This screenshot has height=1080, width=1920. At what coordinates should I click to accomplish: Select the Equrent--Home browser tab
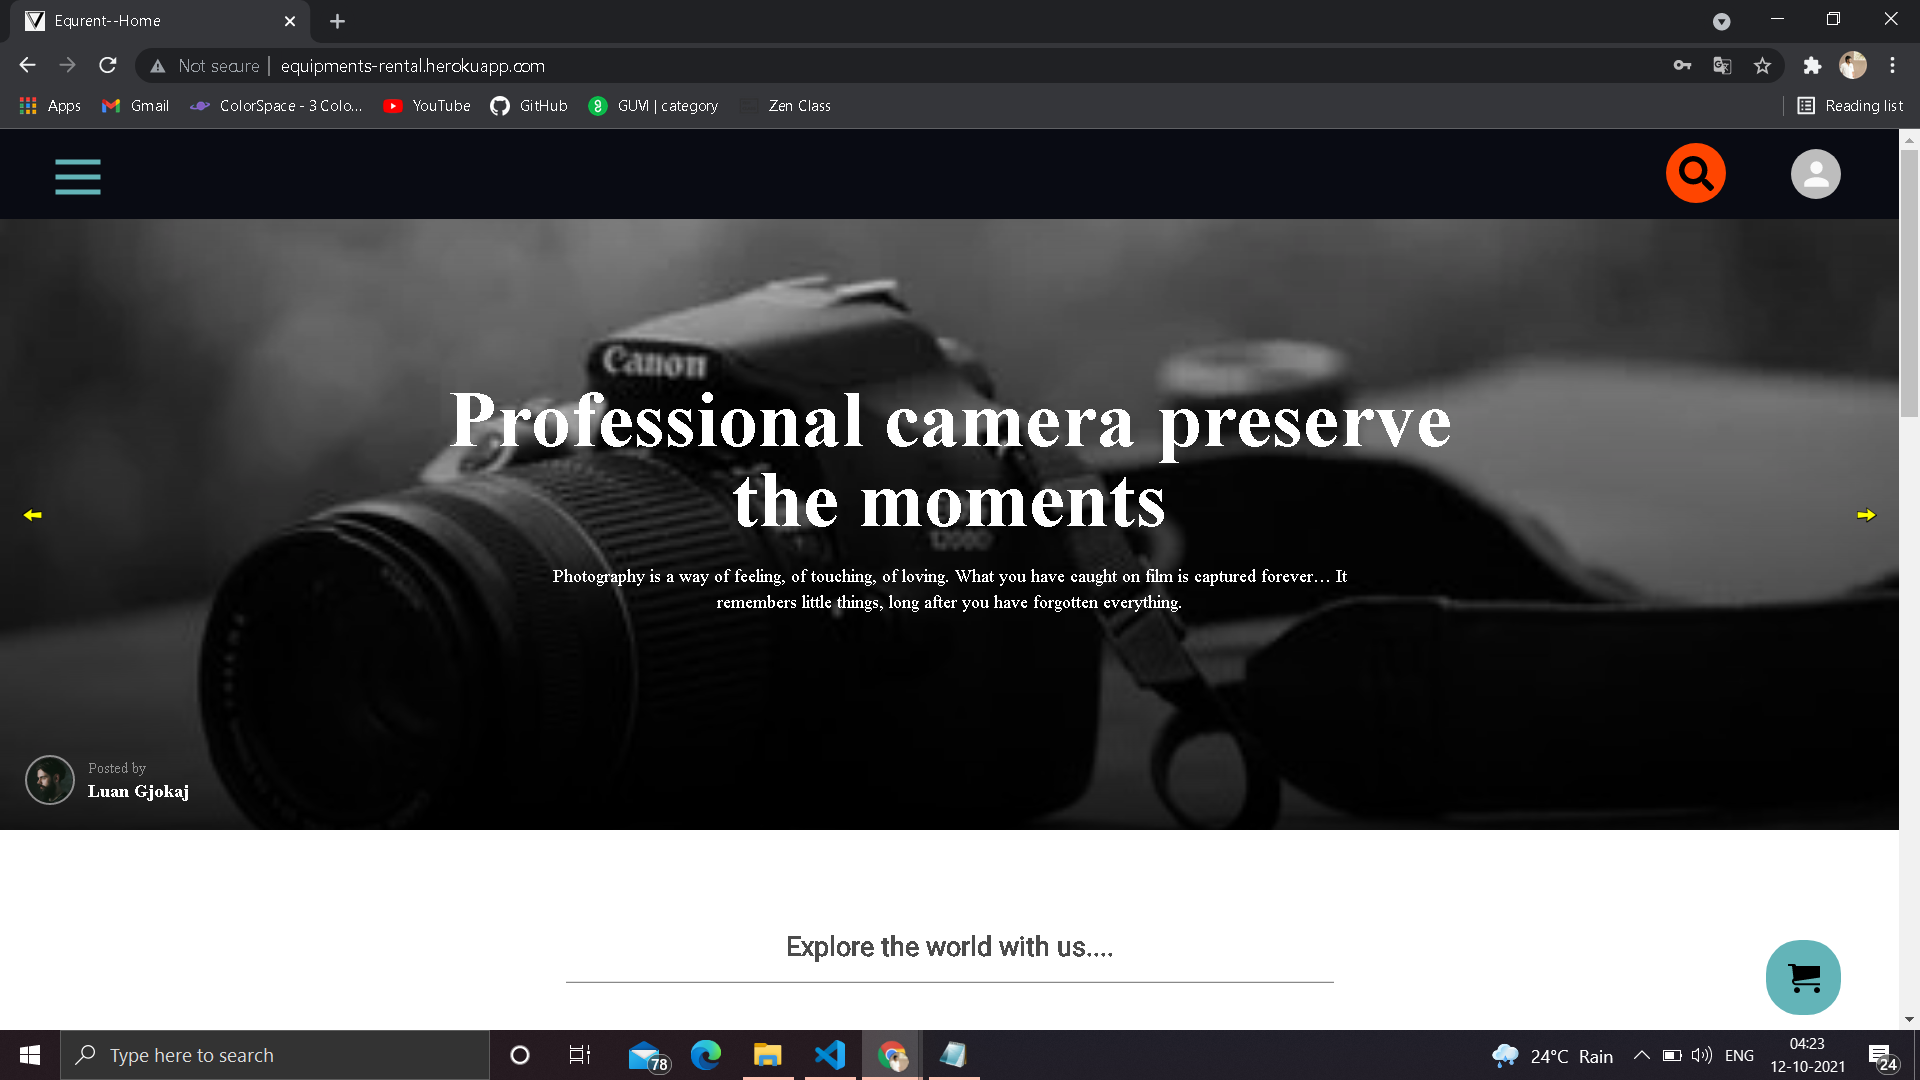pyautogui.click(x=150, y=21)
